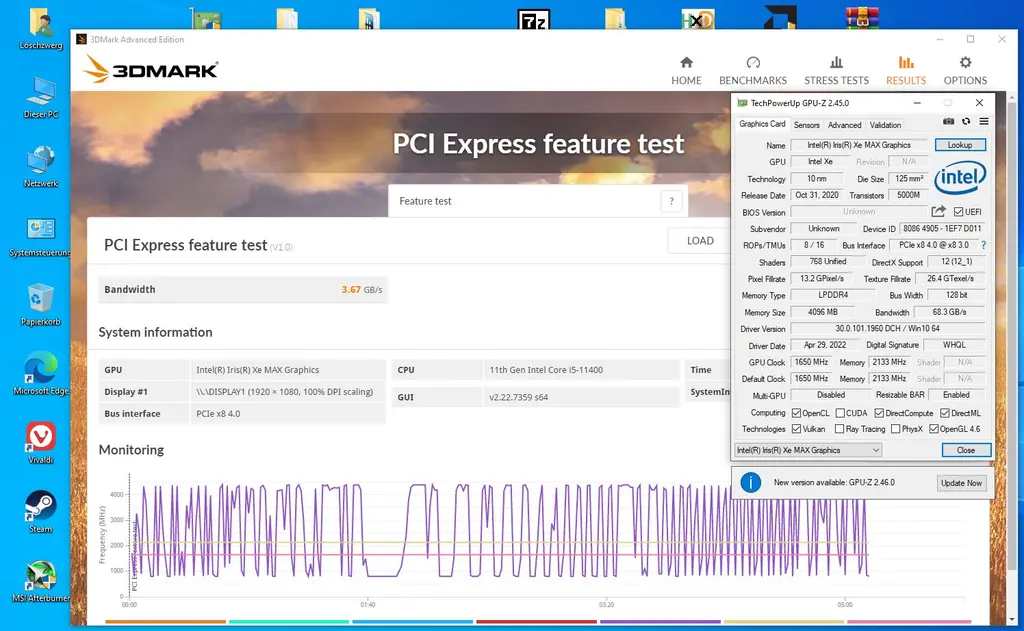Click the BIOS export share icon
The width and height of the screenshot is (1024, 631).
(x=938, y=212)
